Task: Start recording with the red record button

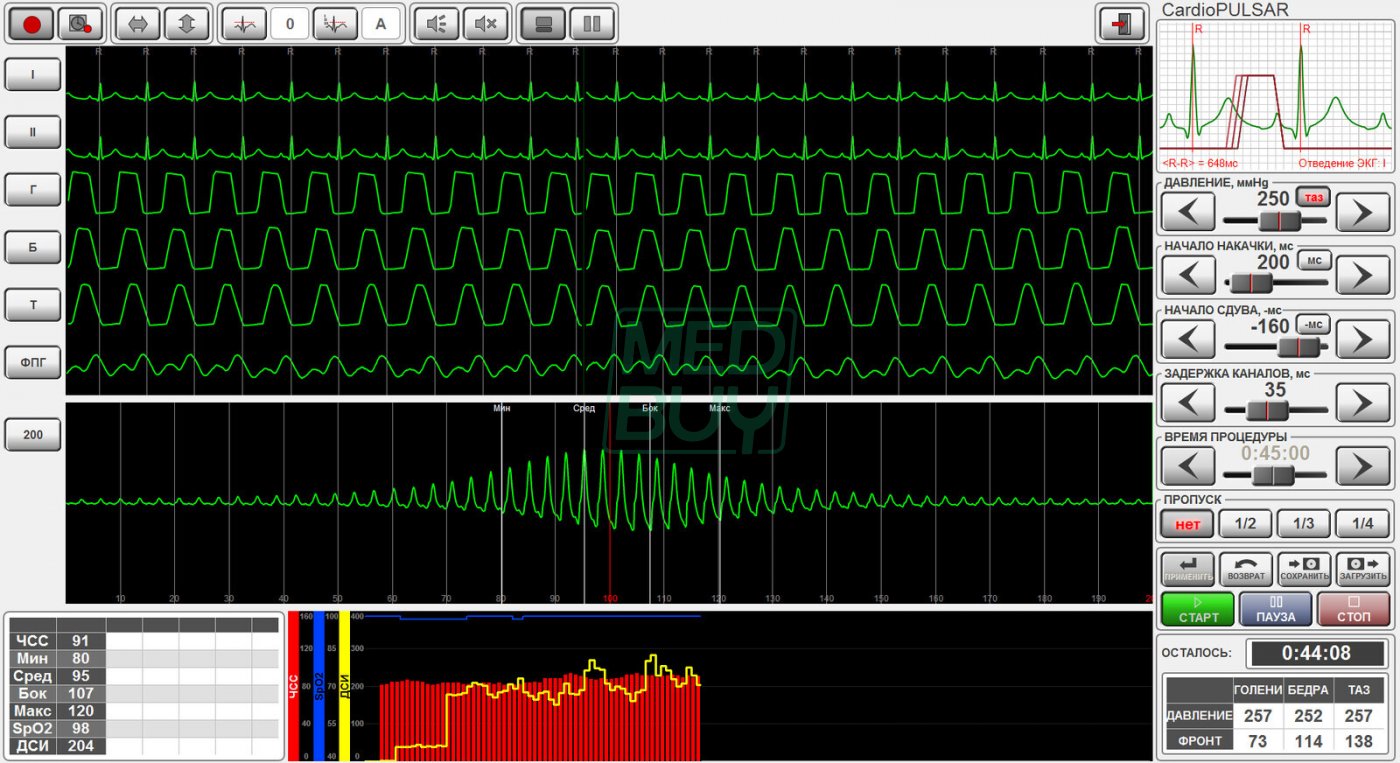Action: 32,23
